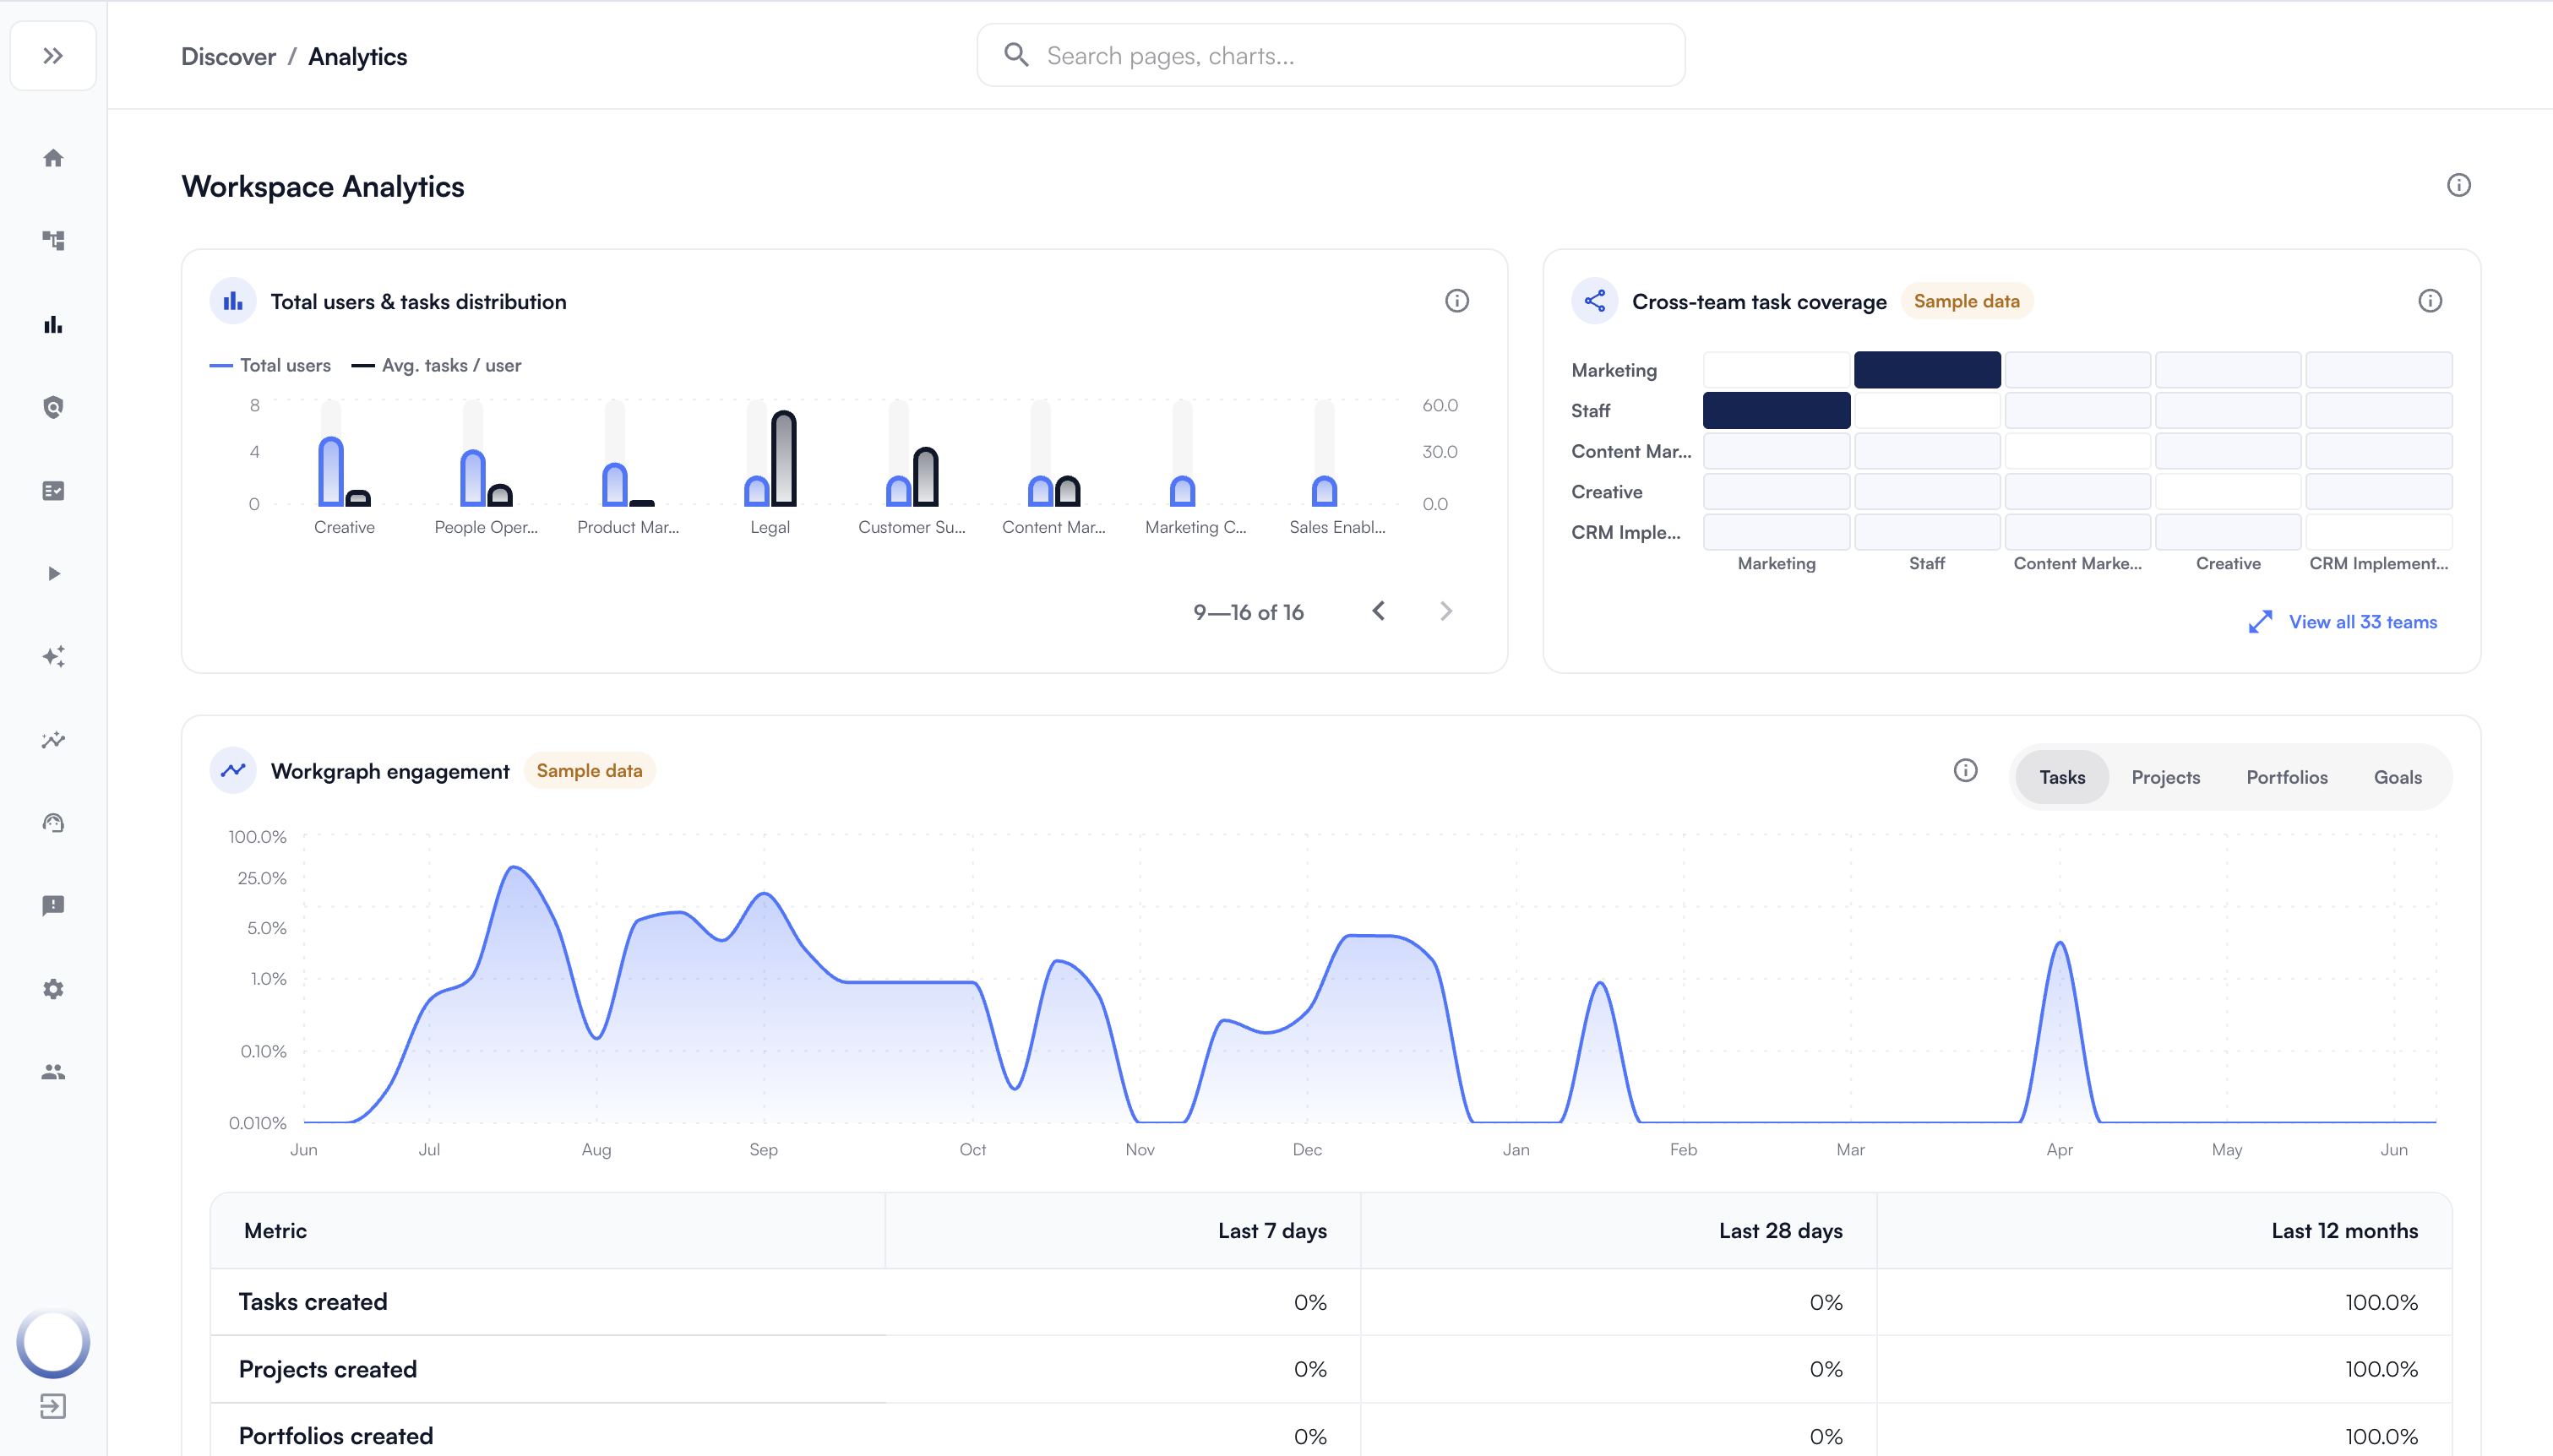The image size is (2553, 1456).
Task: Open info for Cross-team task coverage
Action: pyautogui.click(x=2430, y=301)
